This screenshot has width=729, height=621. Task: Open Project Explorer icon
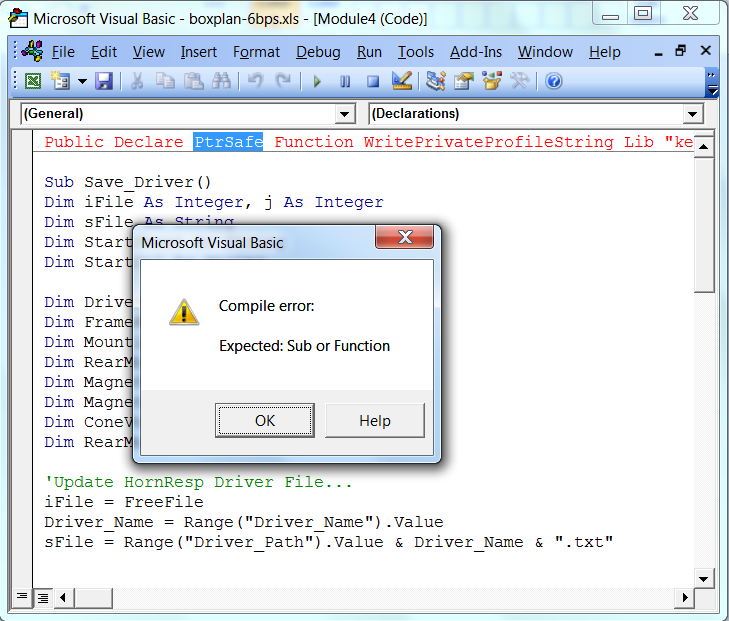coord(436,81)
